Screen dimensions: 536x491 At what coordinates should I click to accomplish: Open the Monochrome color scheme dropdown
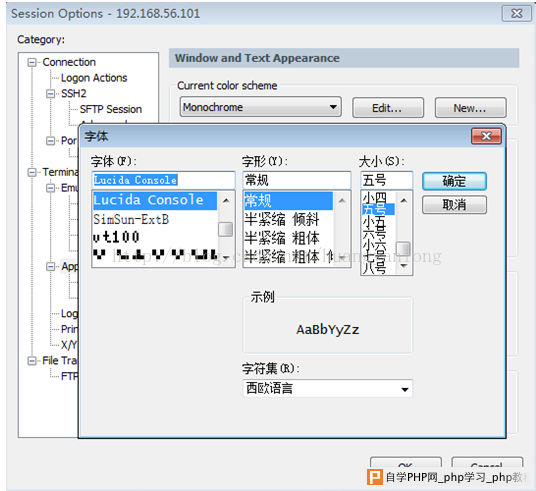(260, 107)
